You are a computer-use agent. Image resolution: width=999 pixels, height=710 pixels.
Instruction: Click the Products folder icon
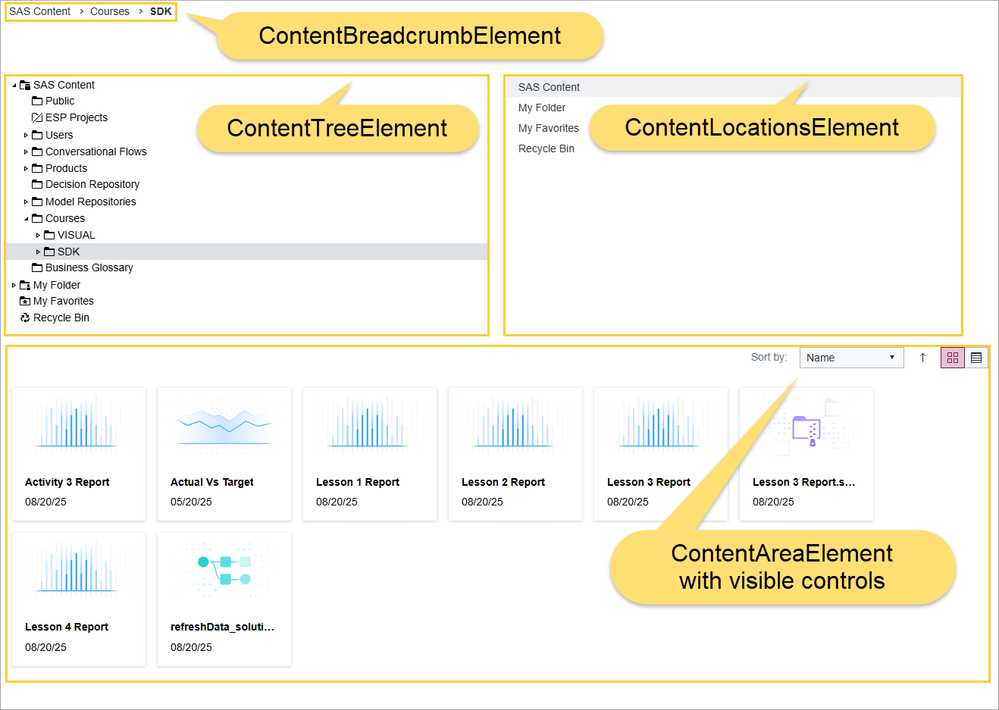pyautogui.click(x=37, y=168)
